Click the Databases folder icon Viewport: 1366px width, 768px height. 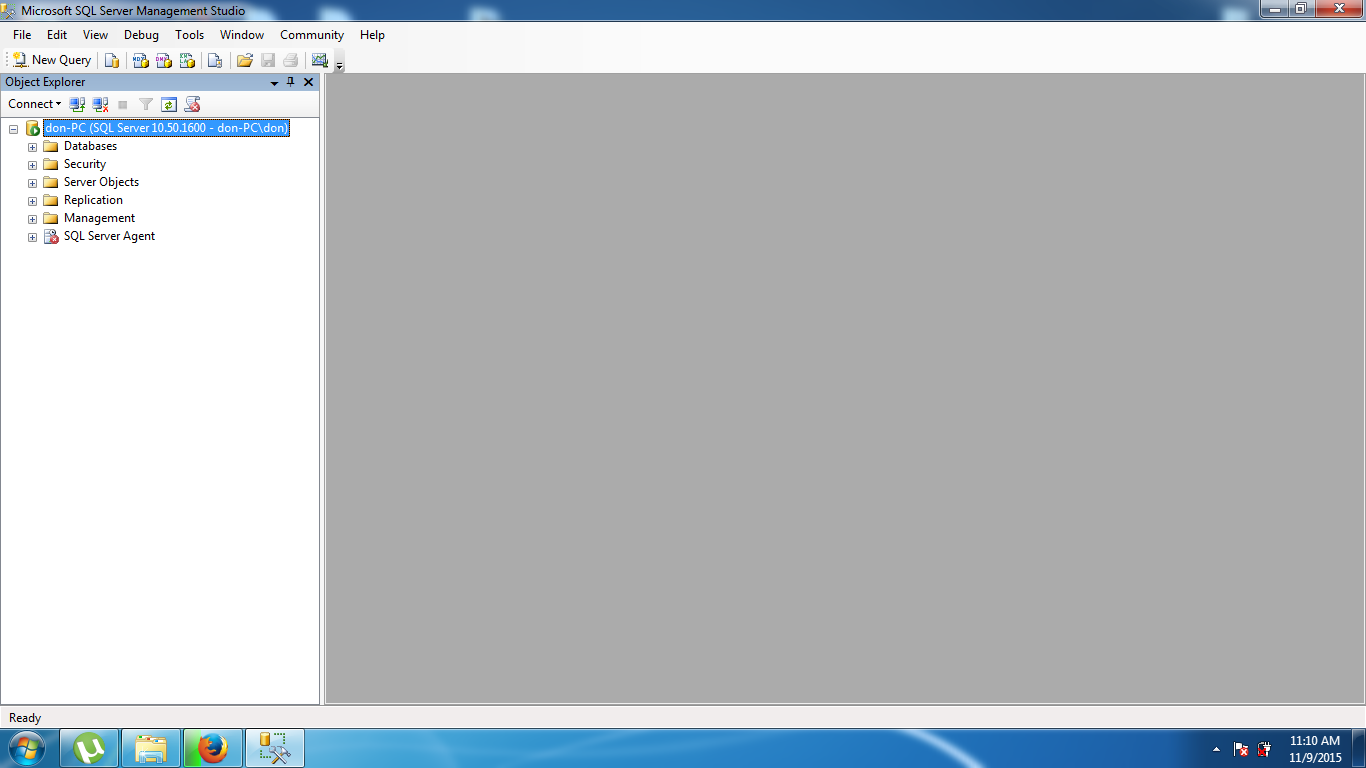51,146
